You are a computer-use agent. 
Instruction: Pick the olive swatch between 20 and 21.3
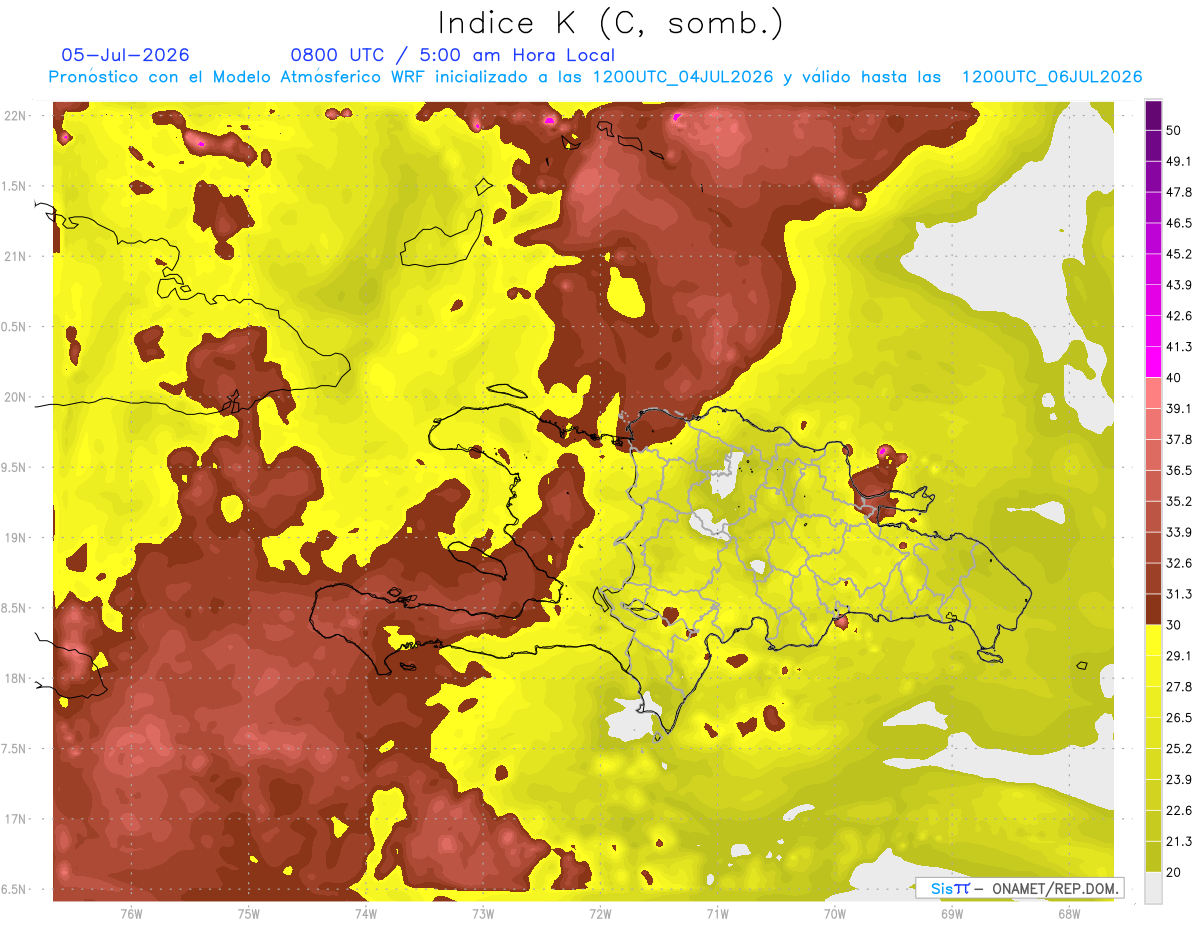[1153, 857]
